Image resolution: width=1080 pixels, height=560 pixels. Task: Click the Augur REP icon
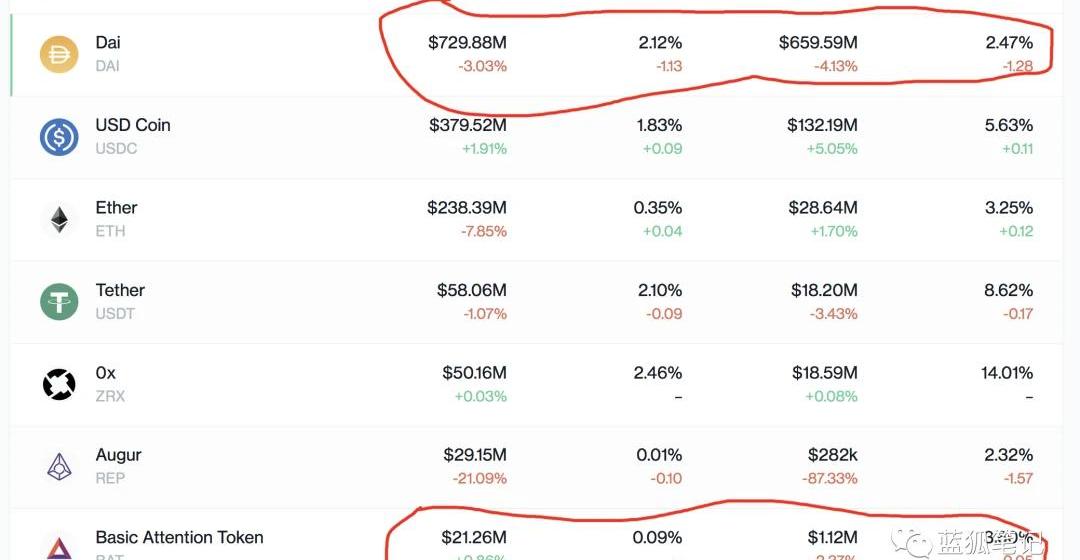pyautogui.click(x=59, y=467)
